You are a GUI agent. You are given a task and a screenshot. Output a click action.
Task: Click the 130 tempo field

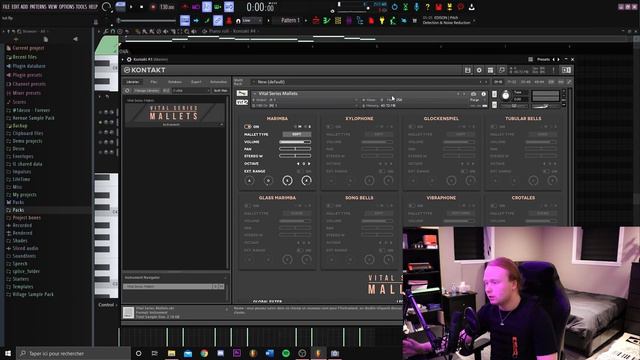[x=167, y=7]
